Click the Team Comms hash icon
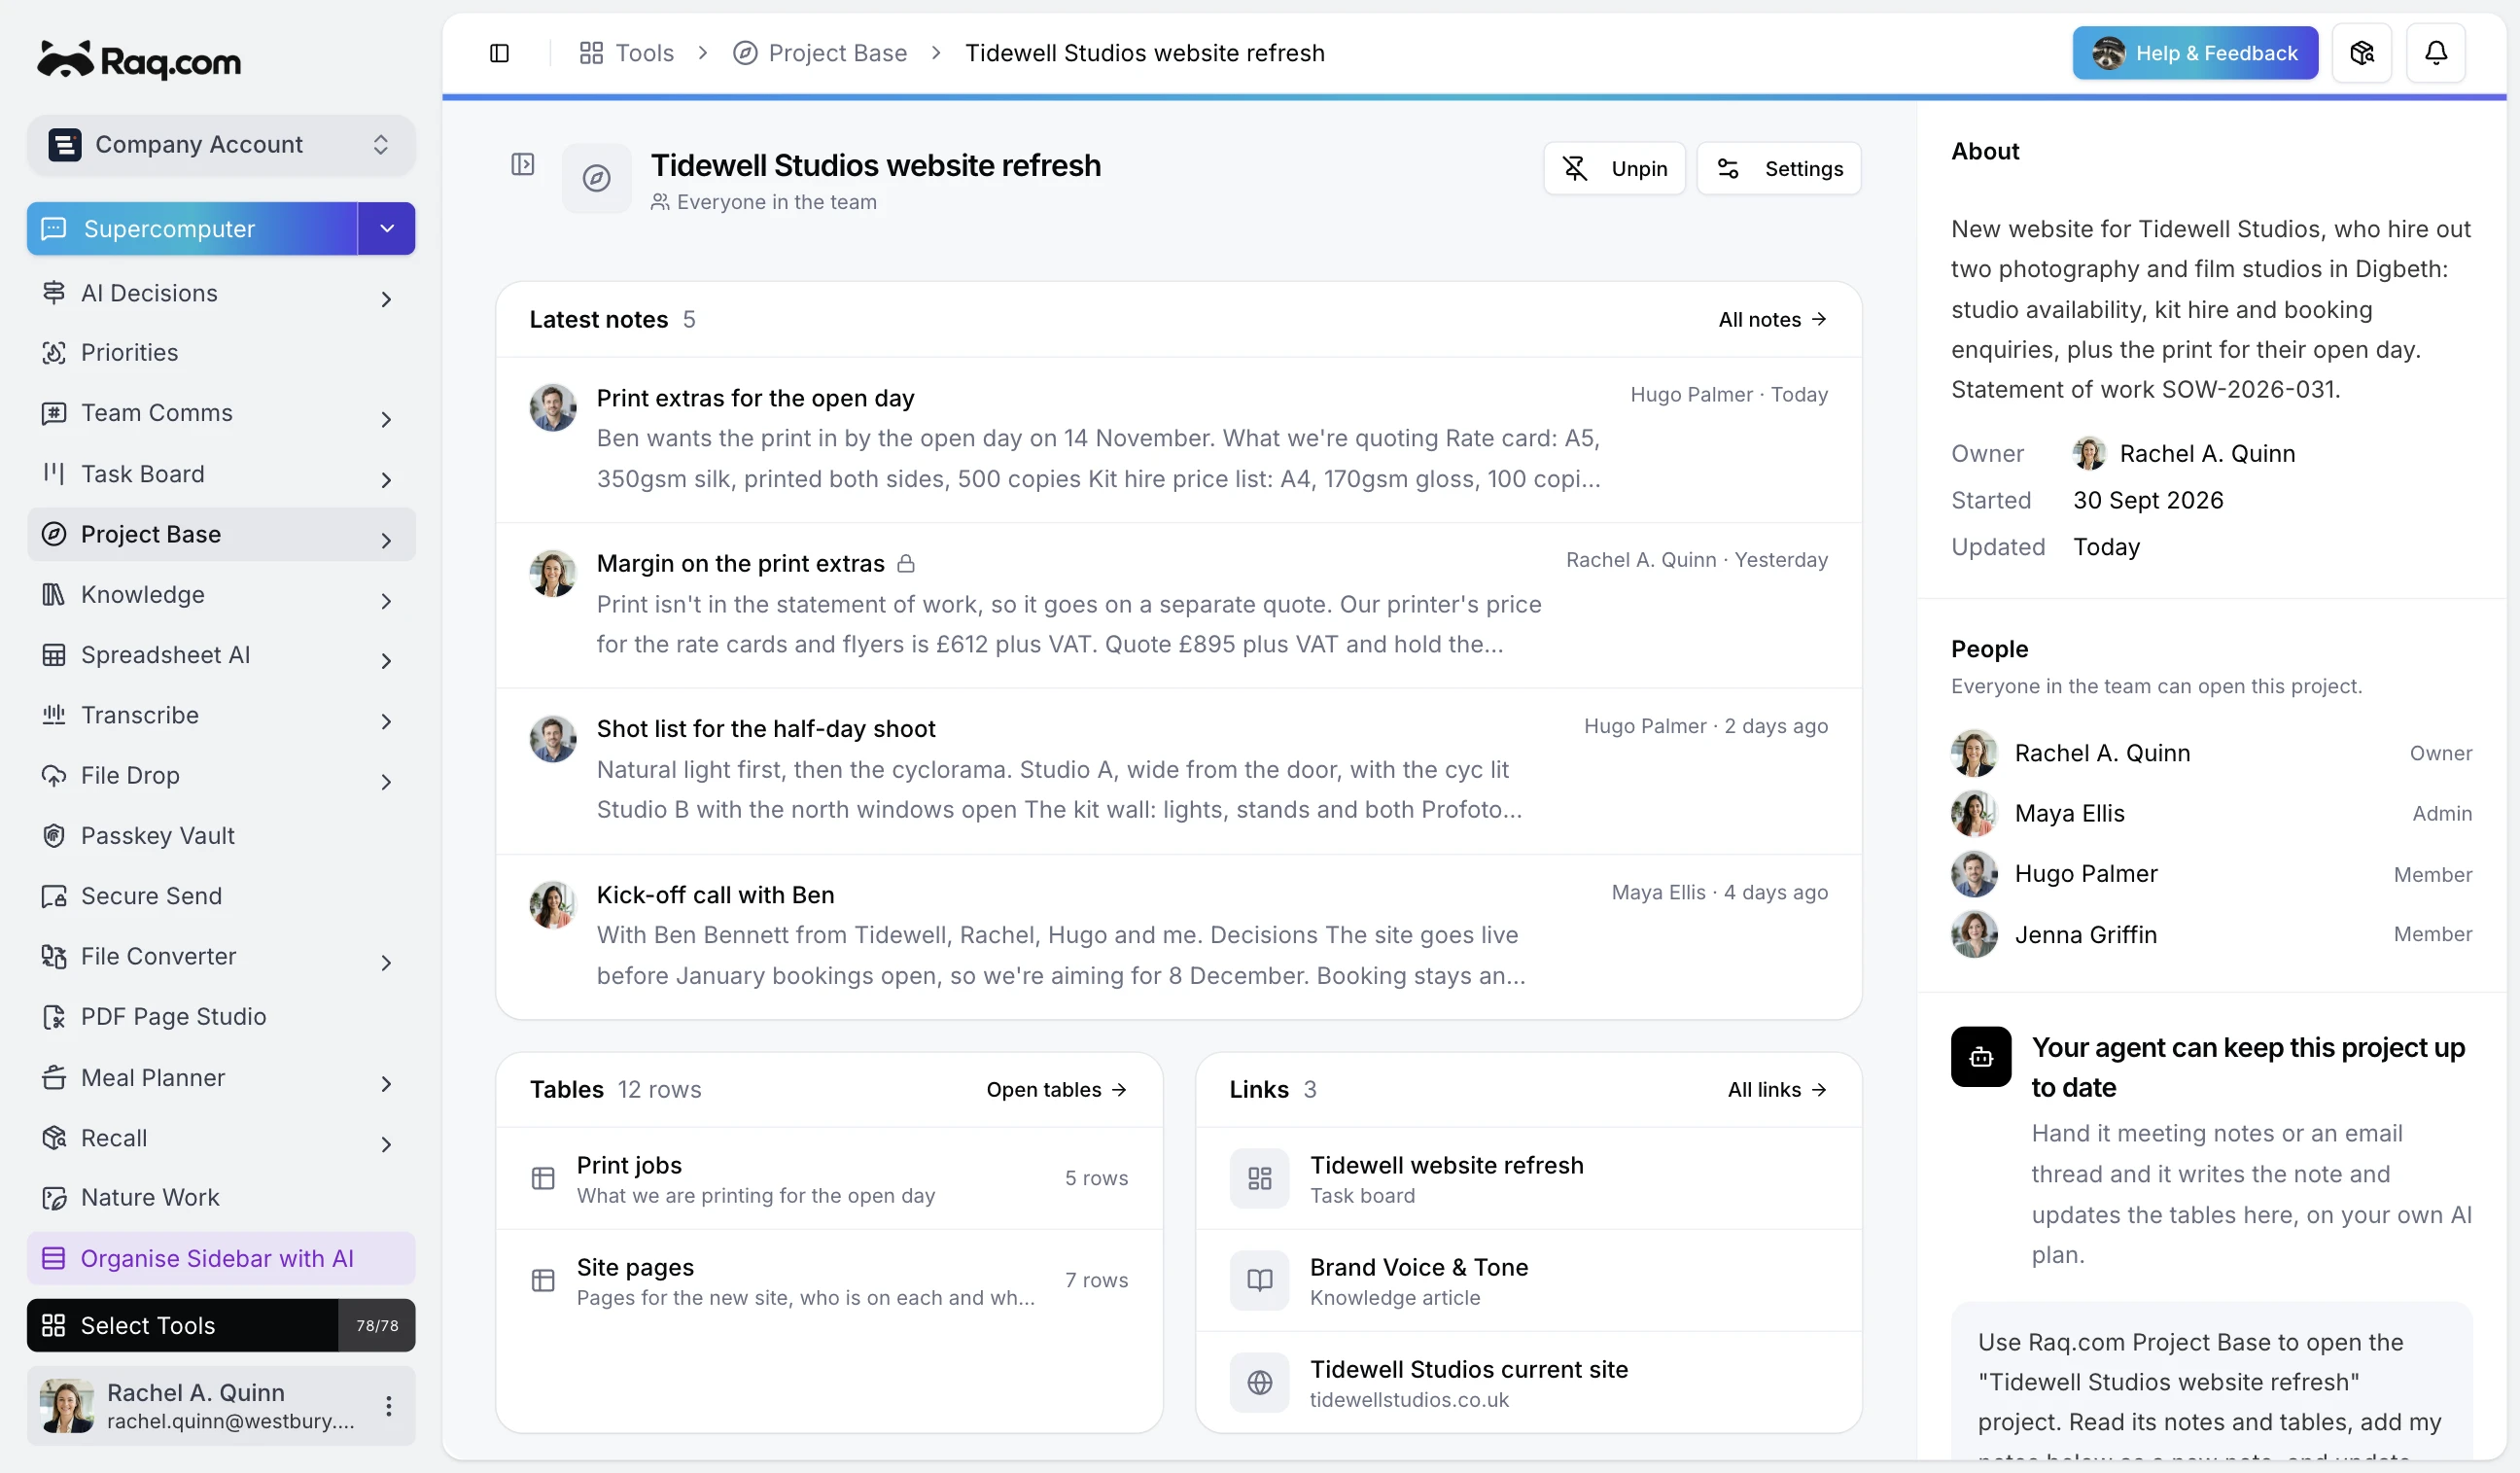 (x=54, y=413)
